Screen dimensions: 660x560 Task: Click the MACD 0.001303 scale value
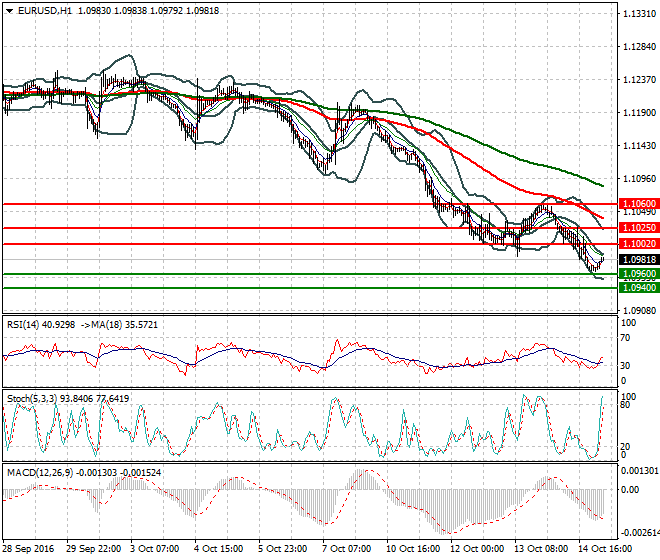coord(637,469)
